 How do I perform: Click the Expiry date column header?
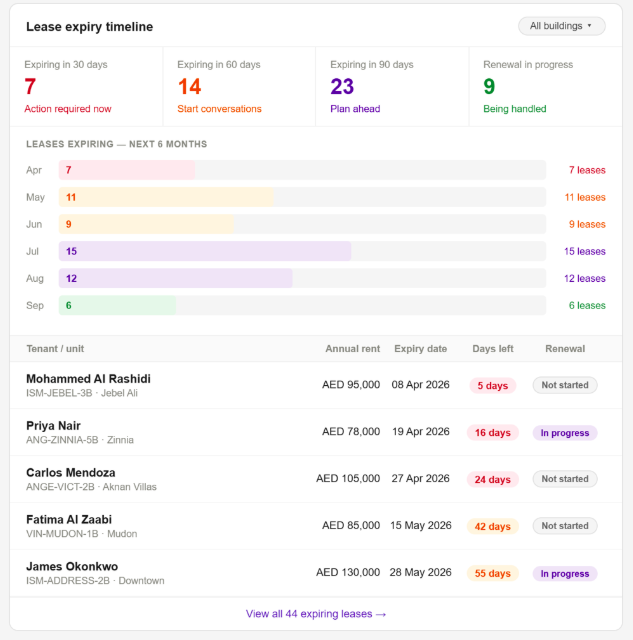[420, 349]
